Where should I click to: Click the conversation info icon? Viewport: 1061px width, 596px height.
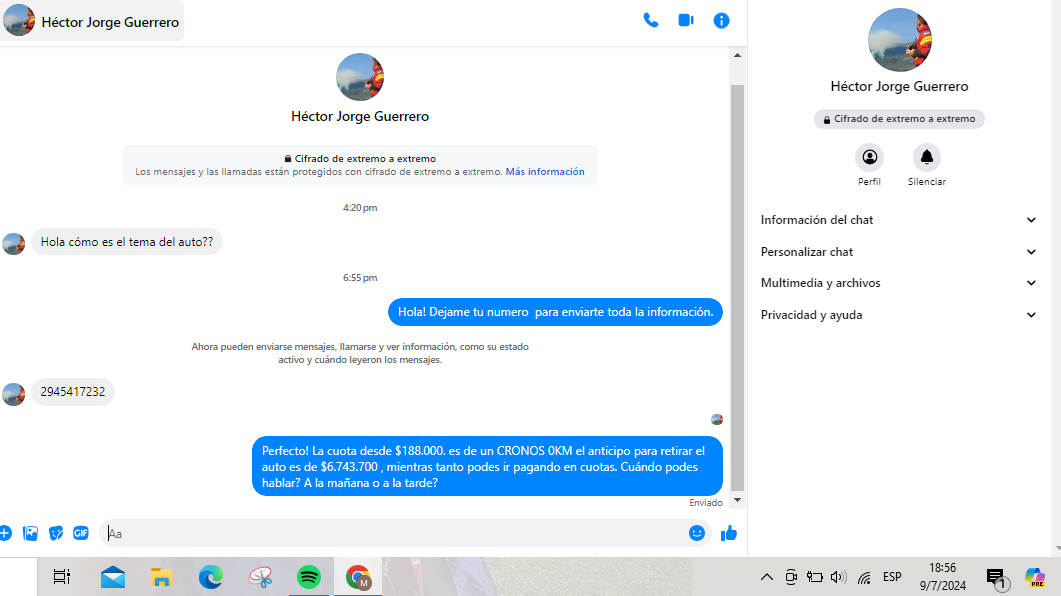[x=721, y=20]
